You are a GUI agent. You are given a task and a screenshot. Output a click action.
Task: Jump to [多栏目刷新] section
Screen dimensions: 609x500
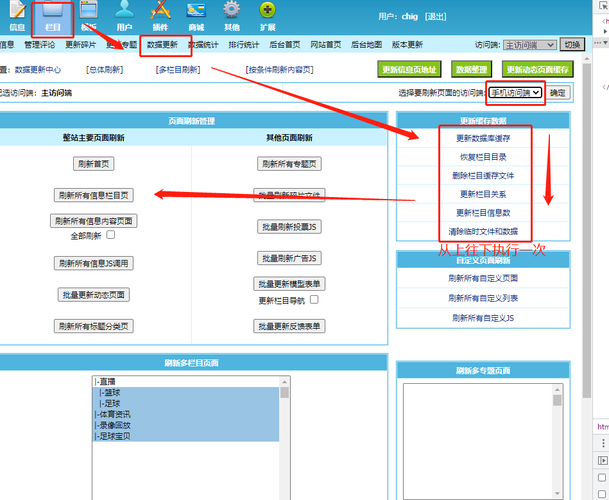pyautogui.click(x=178, y=70)
